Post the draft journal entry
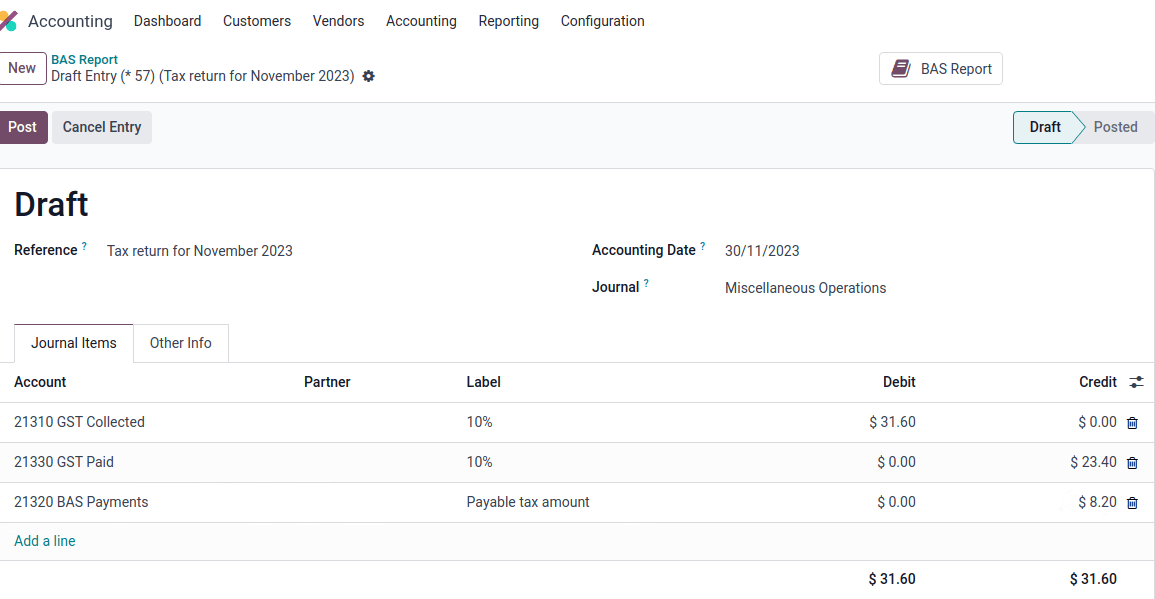The image size is (1155, 599). click(x=23, y=127)
